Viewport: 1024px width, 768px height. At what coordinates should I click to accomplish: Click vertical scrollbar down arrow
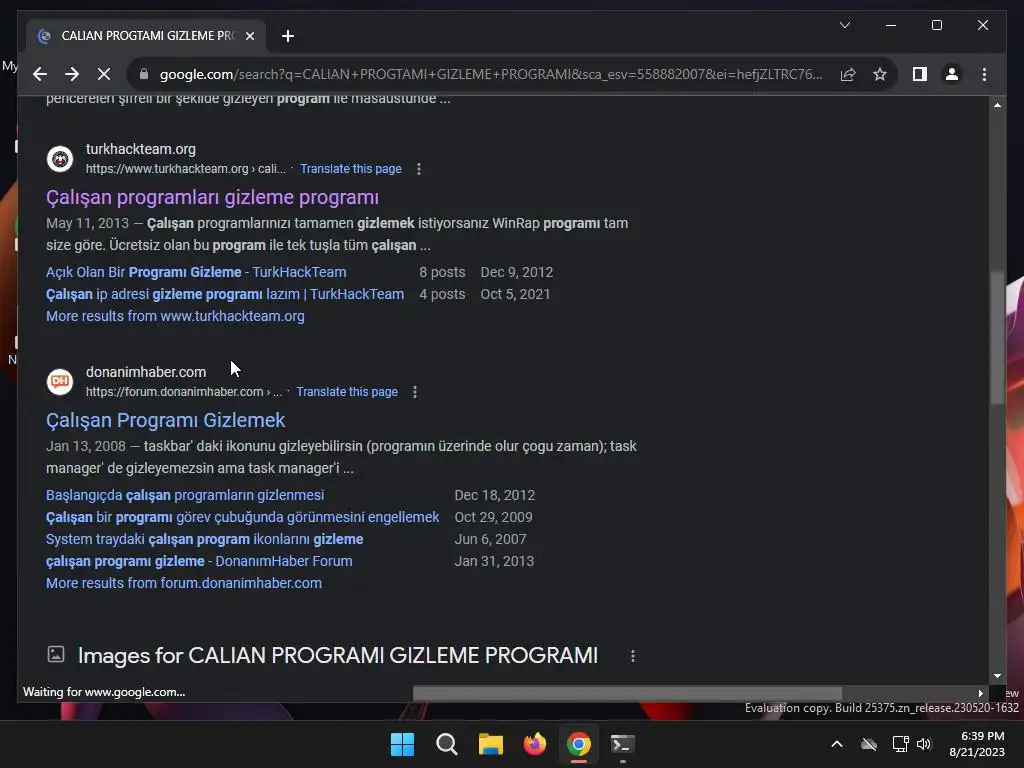(x=997, y=677)
